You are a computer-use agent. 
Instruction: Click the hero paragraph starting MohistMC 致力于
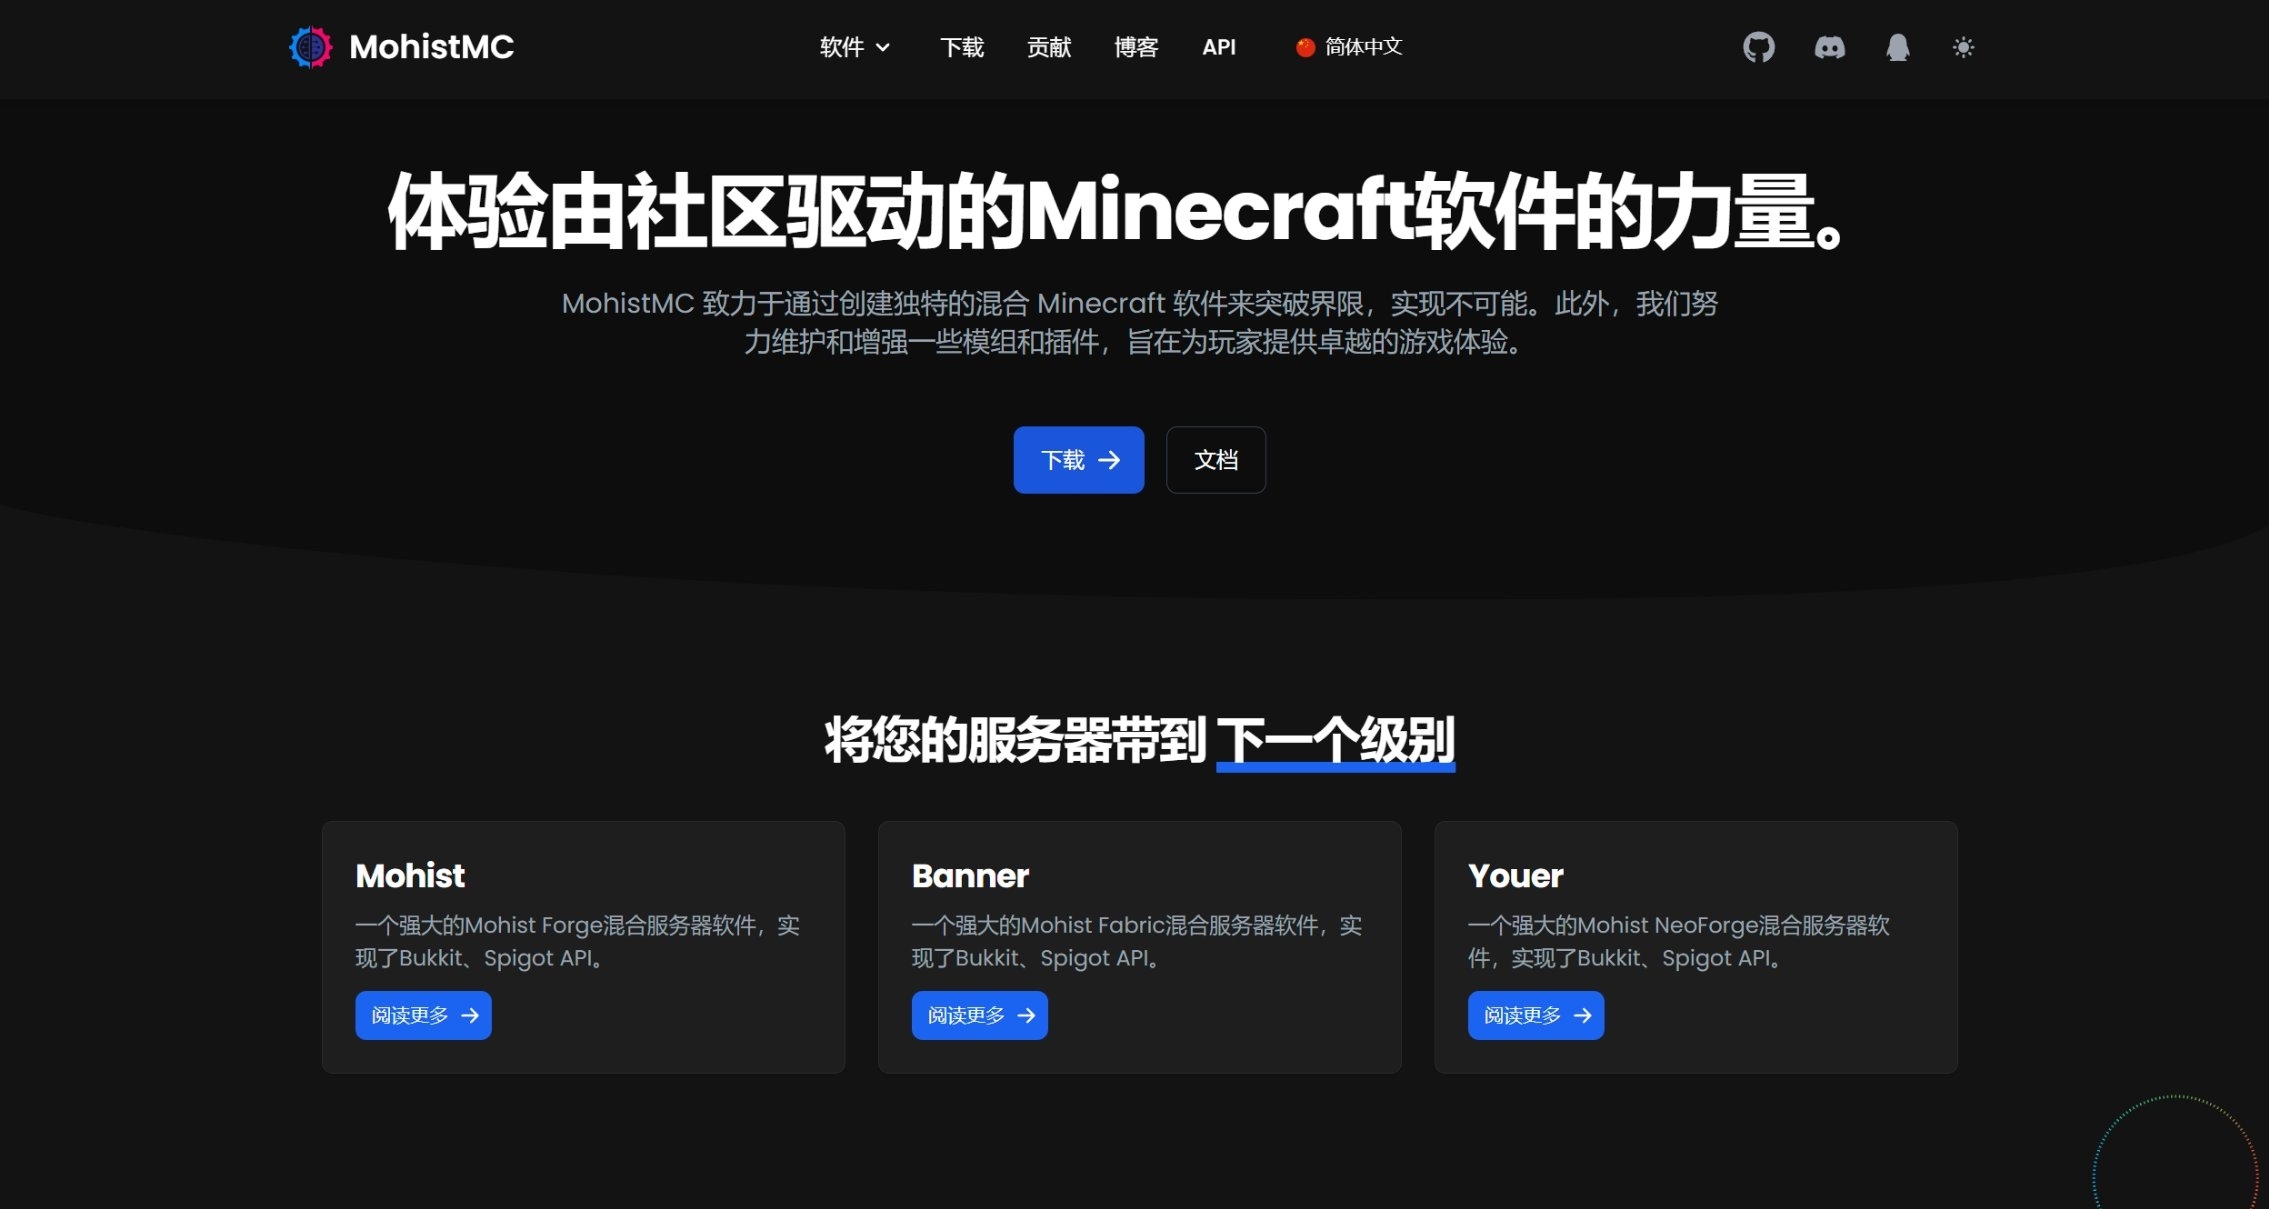point(1140,322)
